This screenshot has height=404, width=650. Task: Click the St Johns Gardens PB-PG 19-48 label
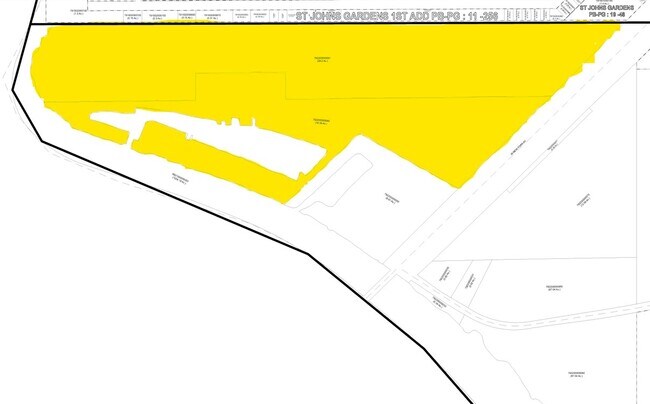(x=612, y=11)
